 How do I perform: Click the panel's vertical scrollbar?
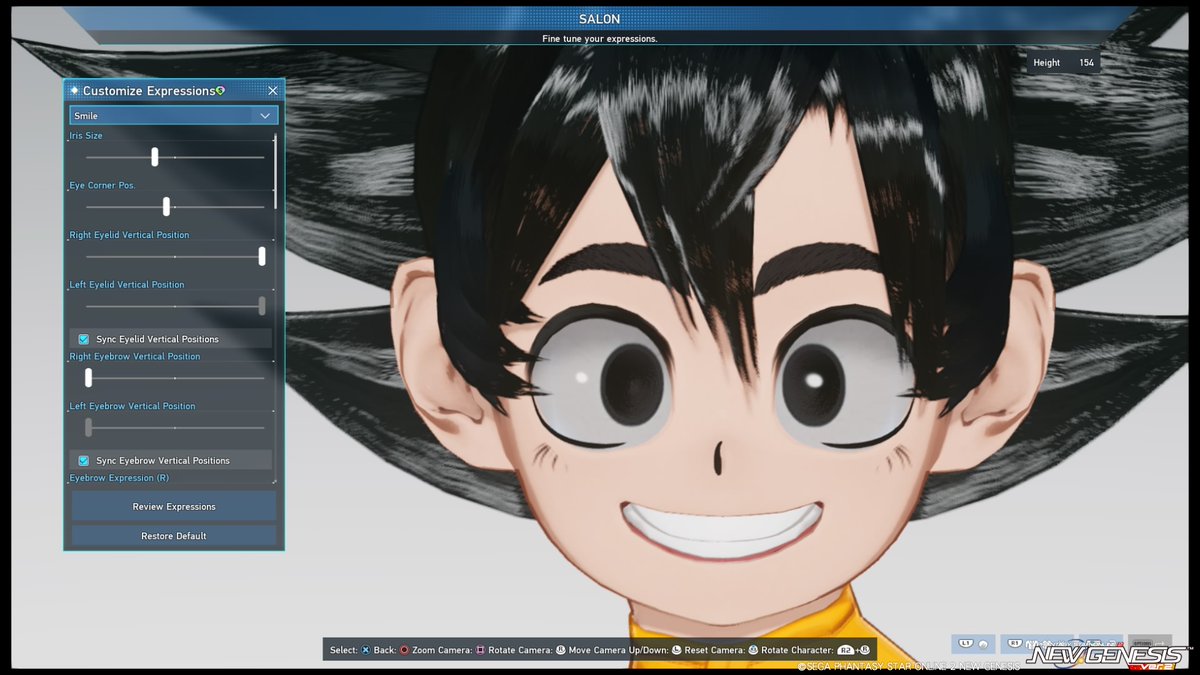coord(276,170)
